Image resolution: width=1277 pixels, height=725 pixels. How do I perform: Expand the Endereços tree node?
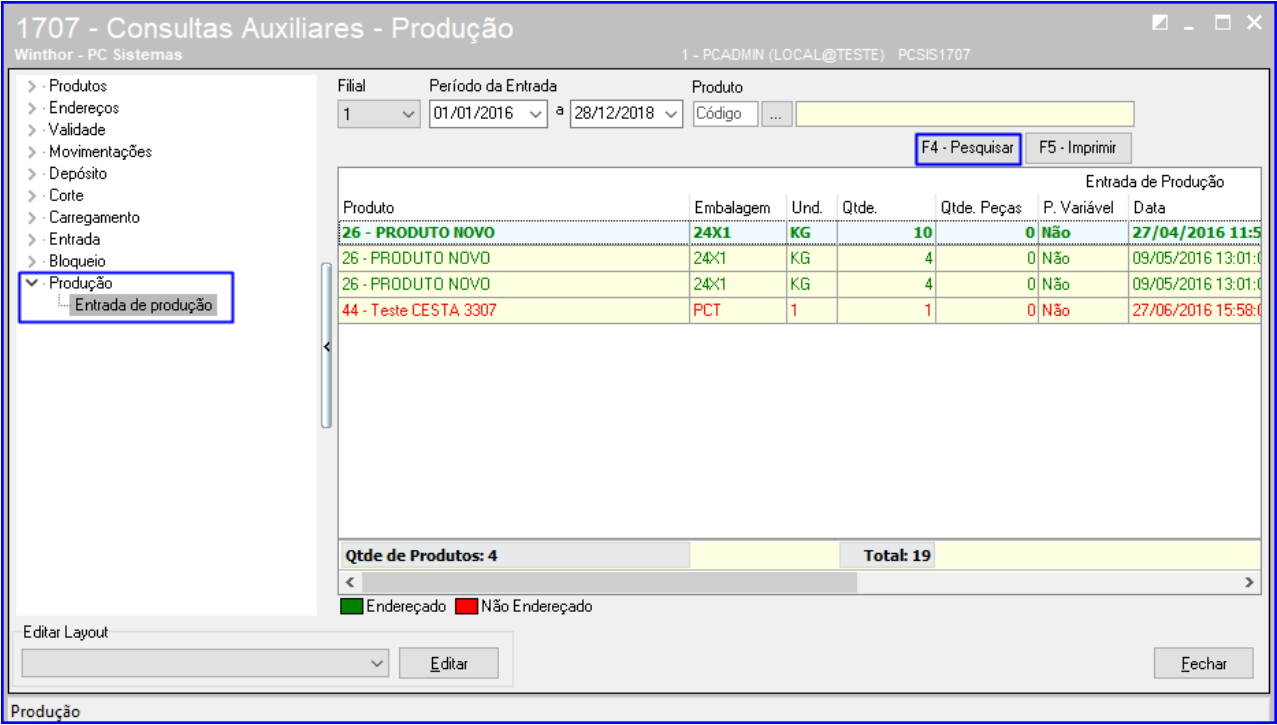32,108
